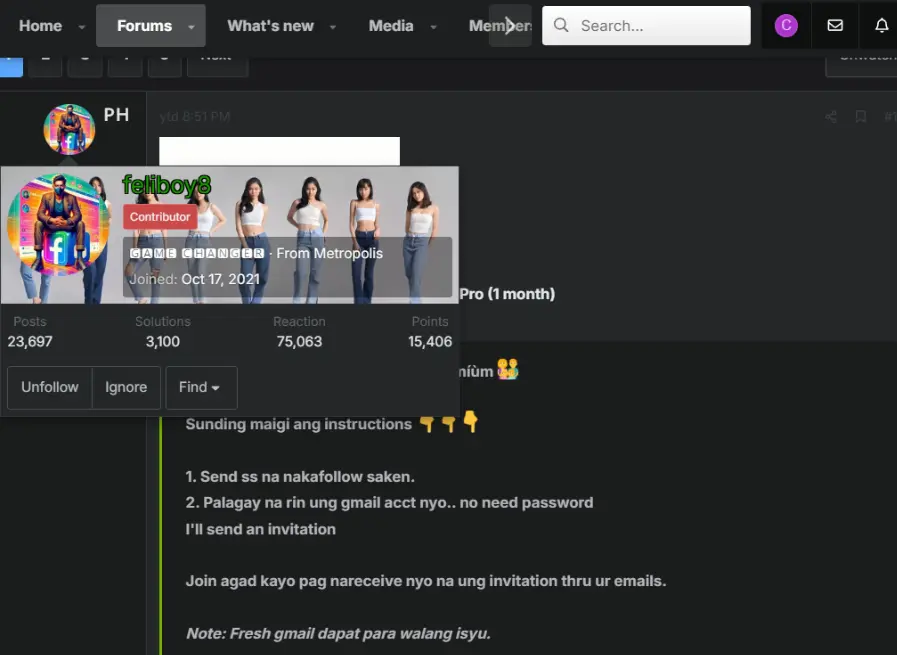Click the 'Pro (1 month)' text

pos(507,294)
